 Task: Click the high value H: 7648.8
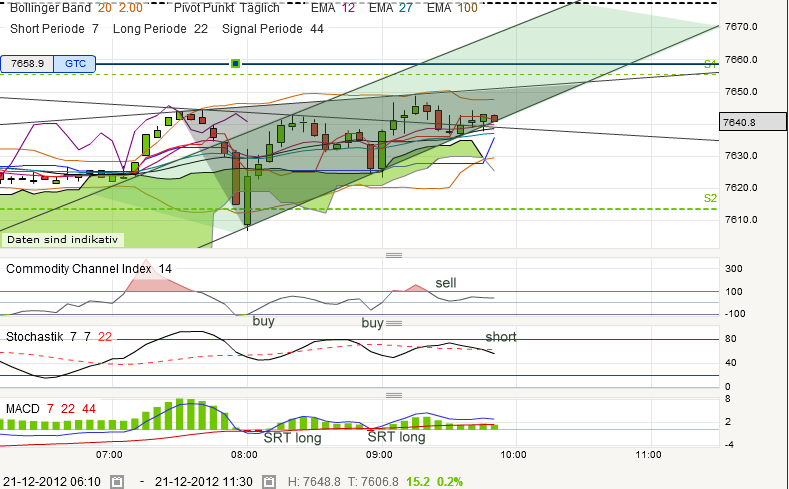coord(314,481)
